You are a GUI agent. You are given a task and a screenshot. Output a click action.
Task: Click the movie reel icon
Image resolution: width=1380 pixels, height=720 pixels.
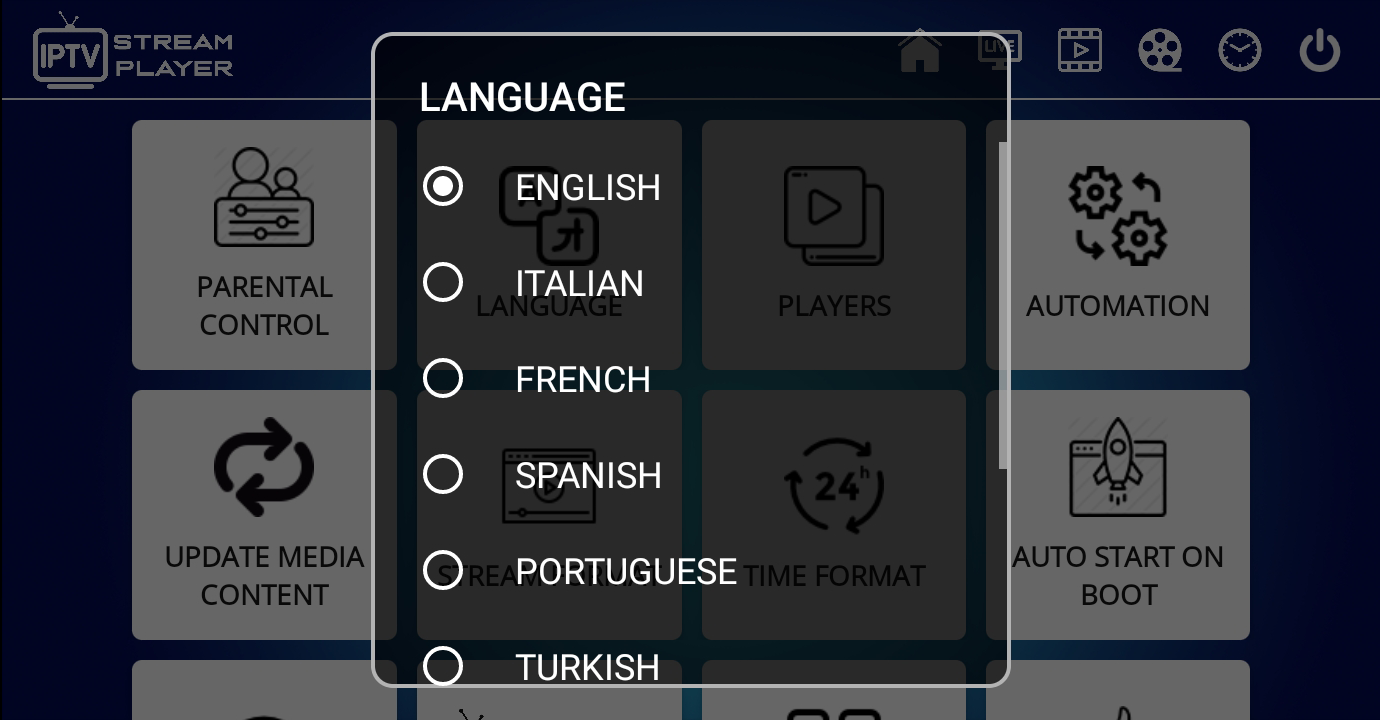[x=1160, y=50]
